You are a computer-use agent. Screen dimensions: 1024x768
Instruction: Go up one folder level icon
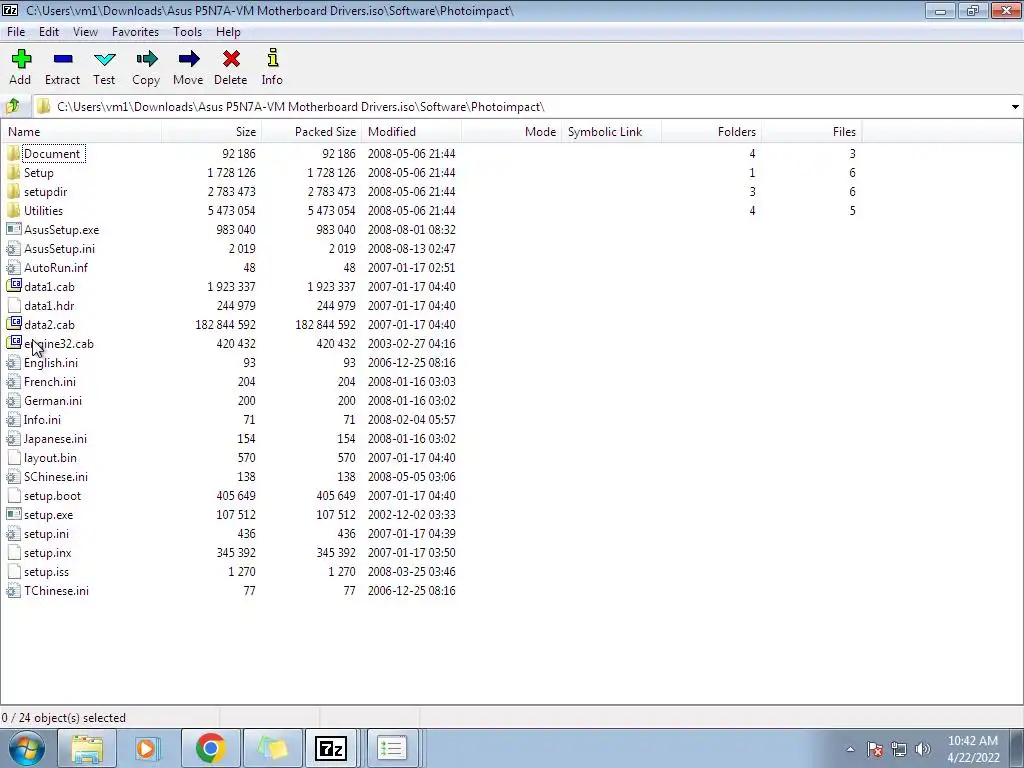coord(12,106)
